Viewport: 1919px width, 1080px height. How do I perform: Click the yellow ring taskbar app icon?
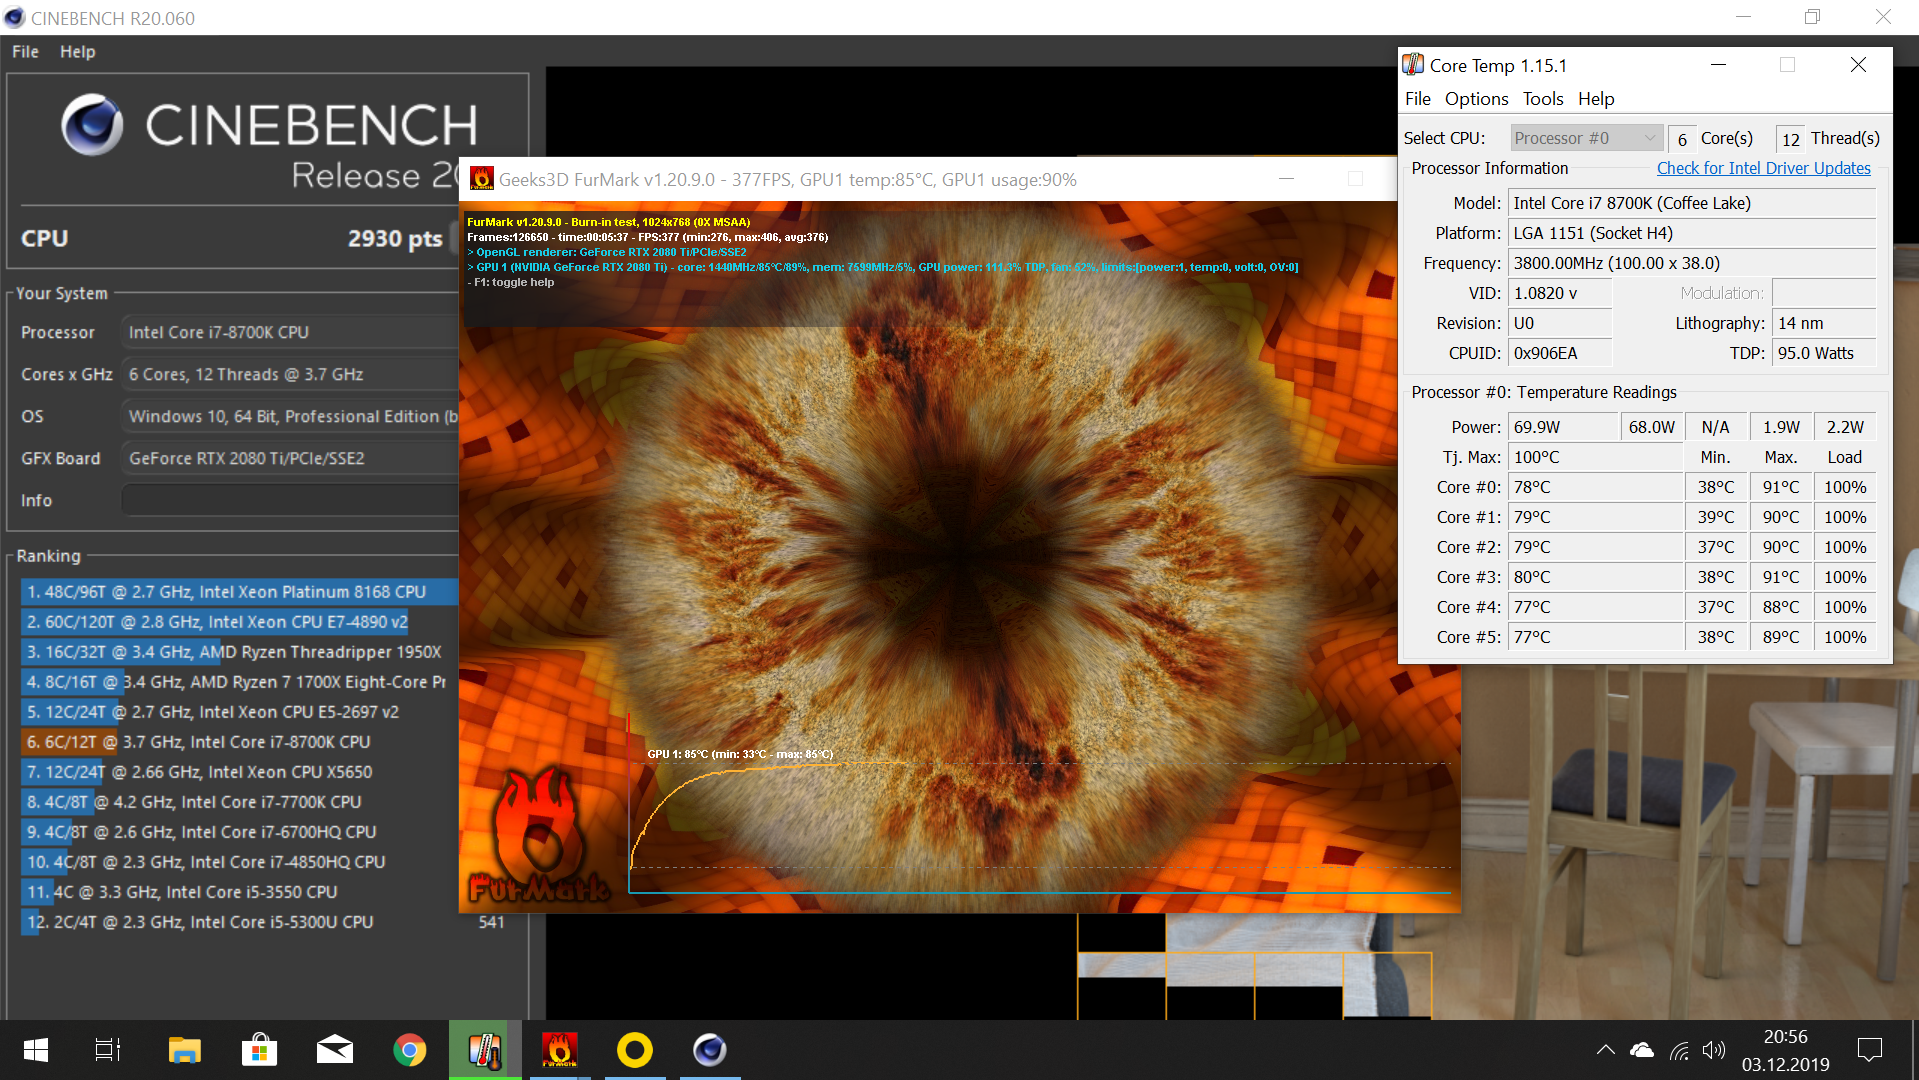tap(635, 1050)
